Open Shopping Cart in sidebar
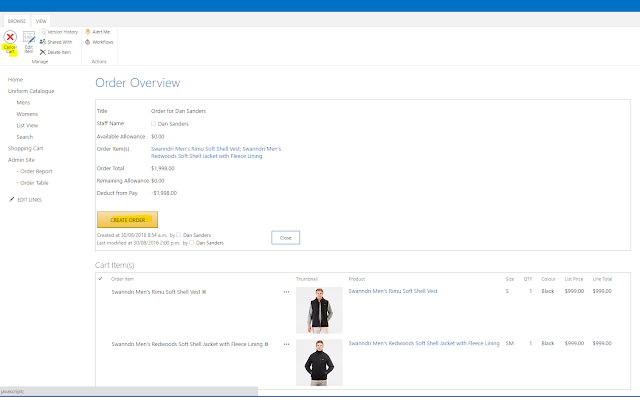This screenshot has height=397, width=640. [x=25, y=148]
